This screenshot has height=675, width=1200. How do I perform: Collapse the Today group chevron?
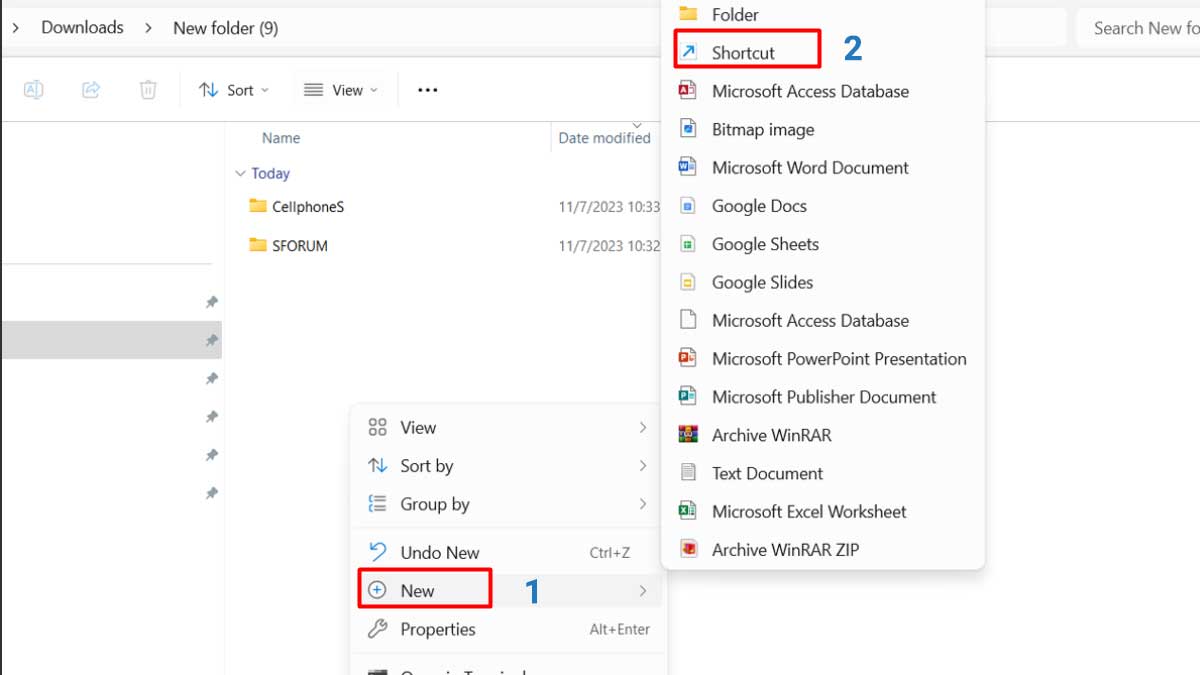(240, 174)
